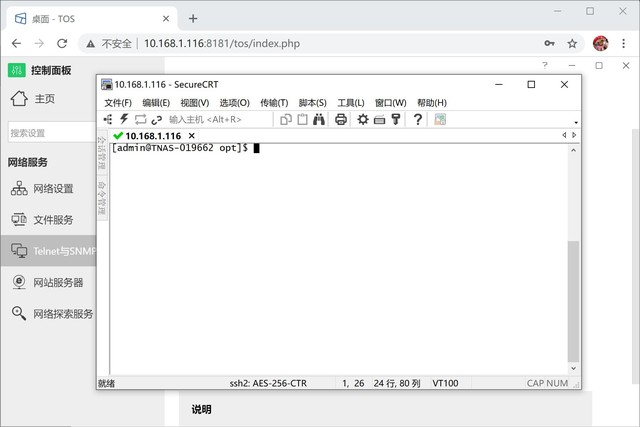The image size is (640, 427).
Task: Select the 10.168.1.116 session tab
Action: (x=153, y=136)
